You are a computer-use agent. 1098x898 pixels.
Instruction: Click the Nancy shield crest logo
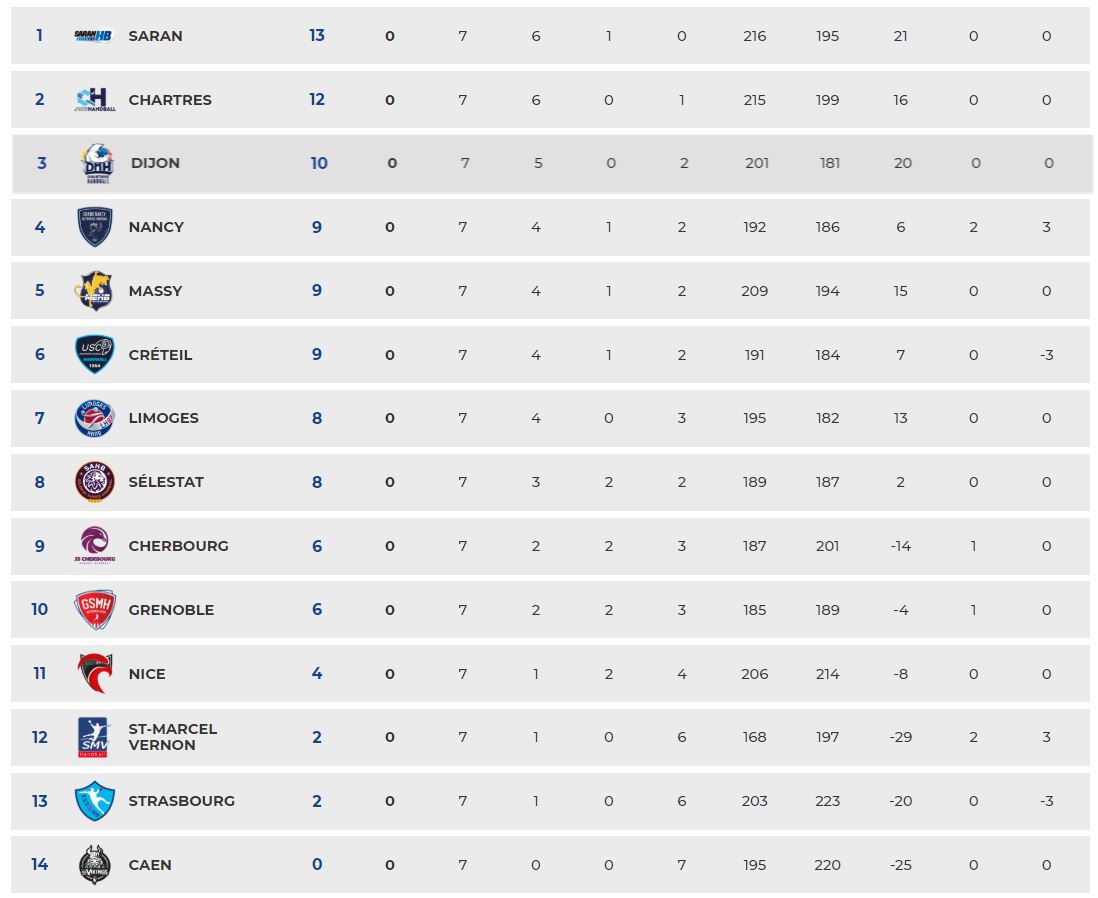click(x=95, y=227)
